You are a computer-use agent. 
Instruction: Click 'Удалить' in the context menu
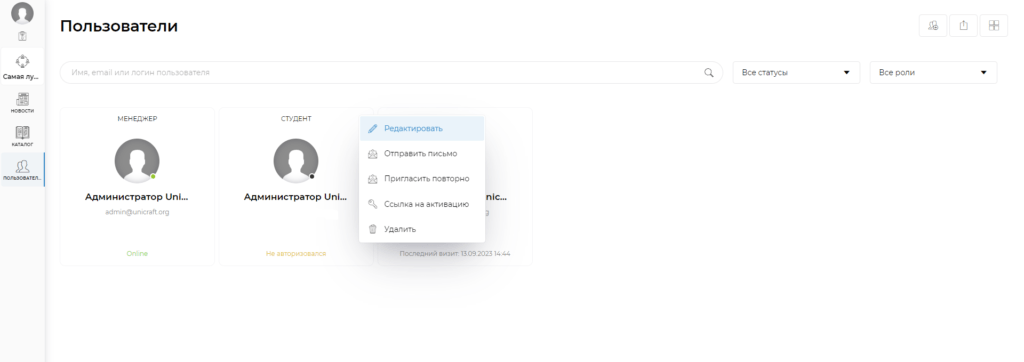point(422,229)
